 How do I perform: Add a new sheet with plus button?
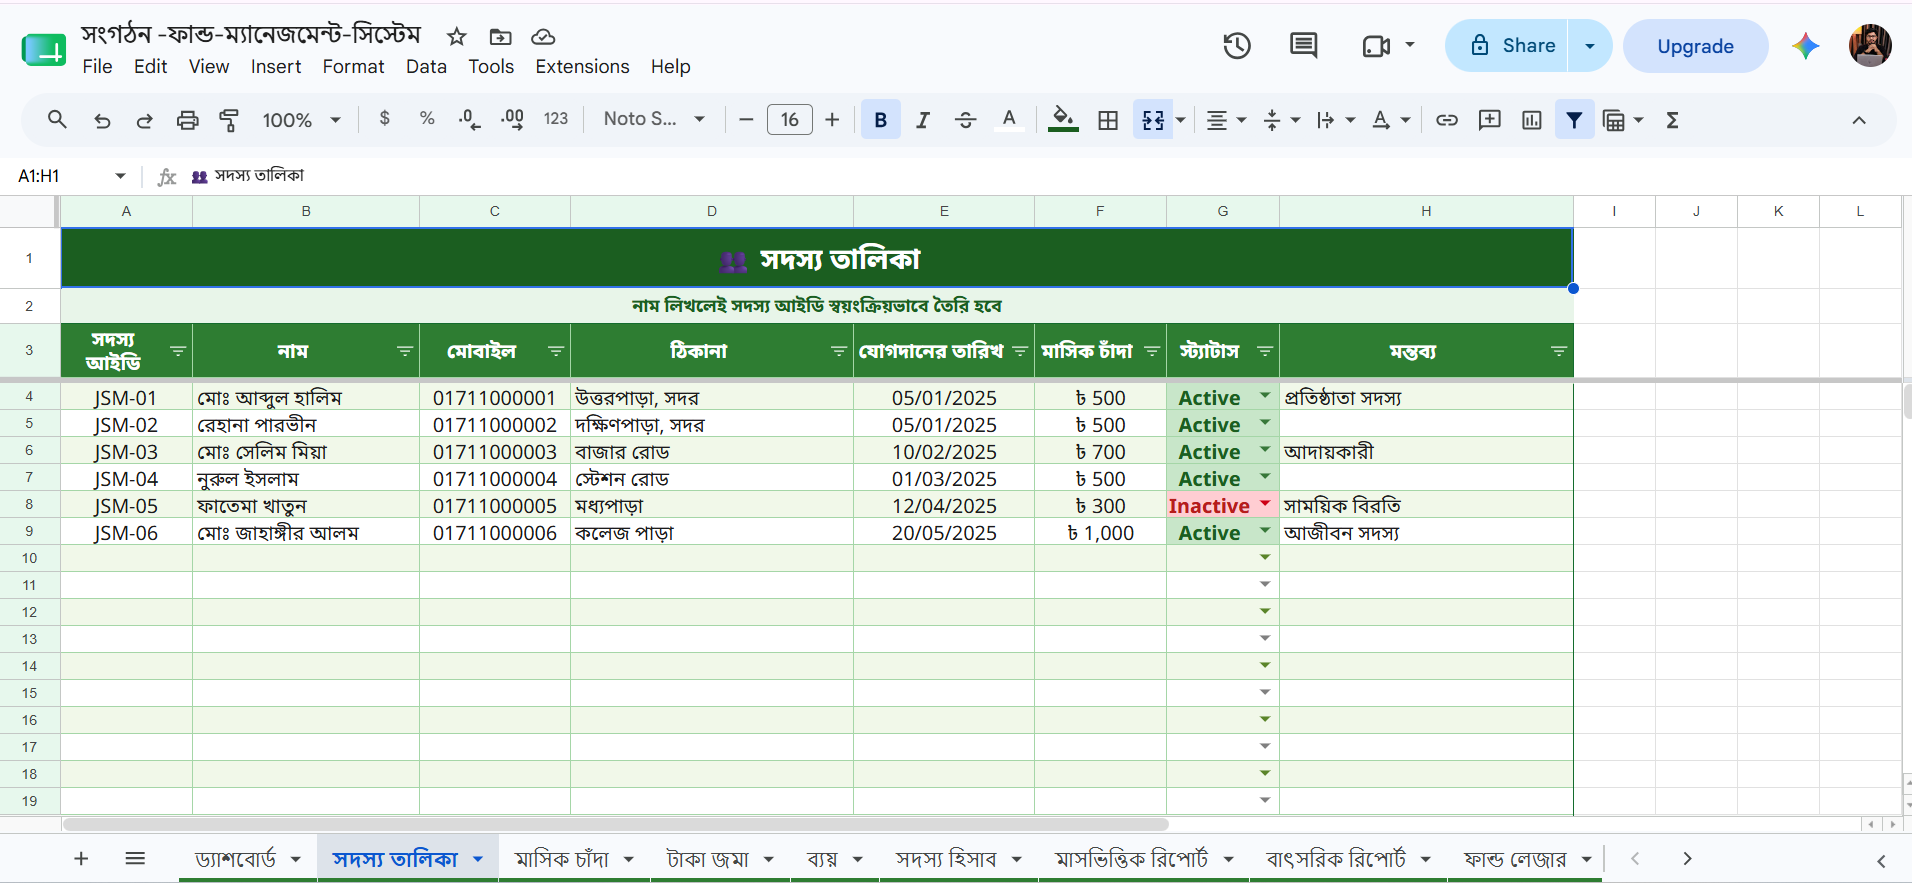tap(81, 859)
